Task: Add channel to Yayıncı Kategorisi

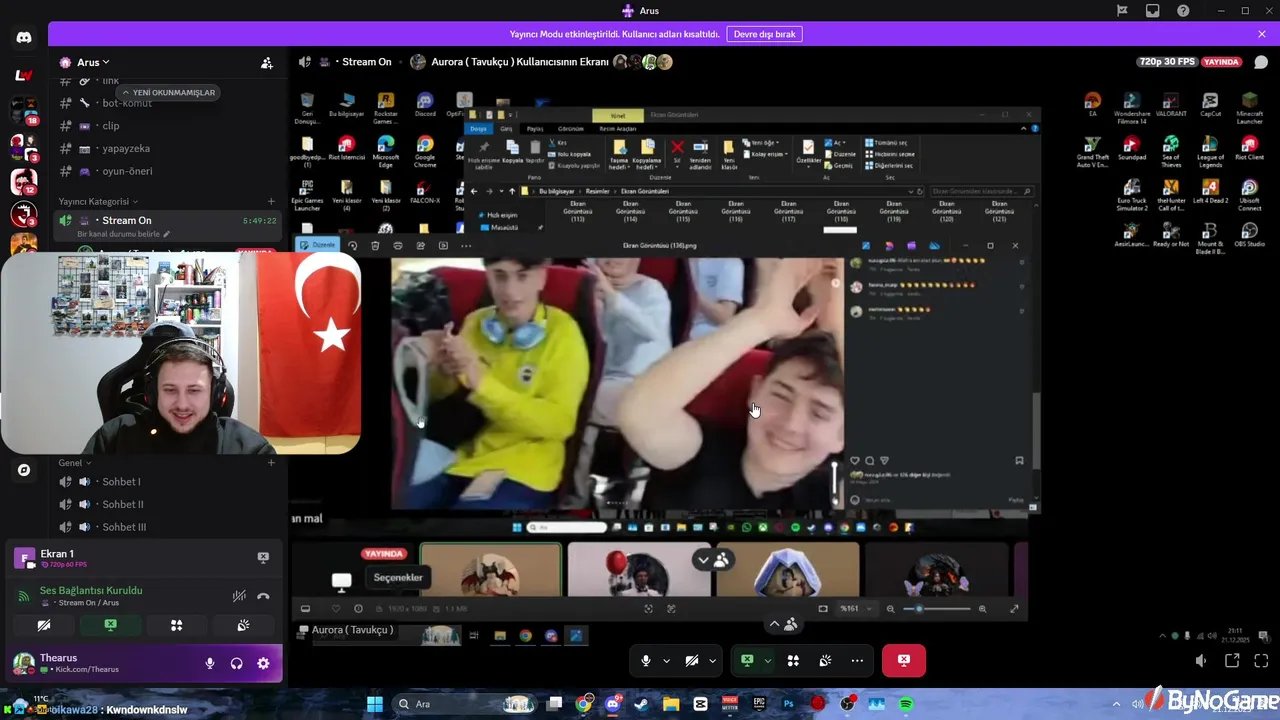Action: tap(271, 201)
